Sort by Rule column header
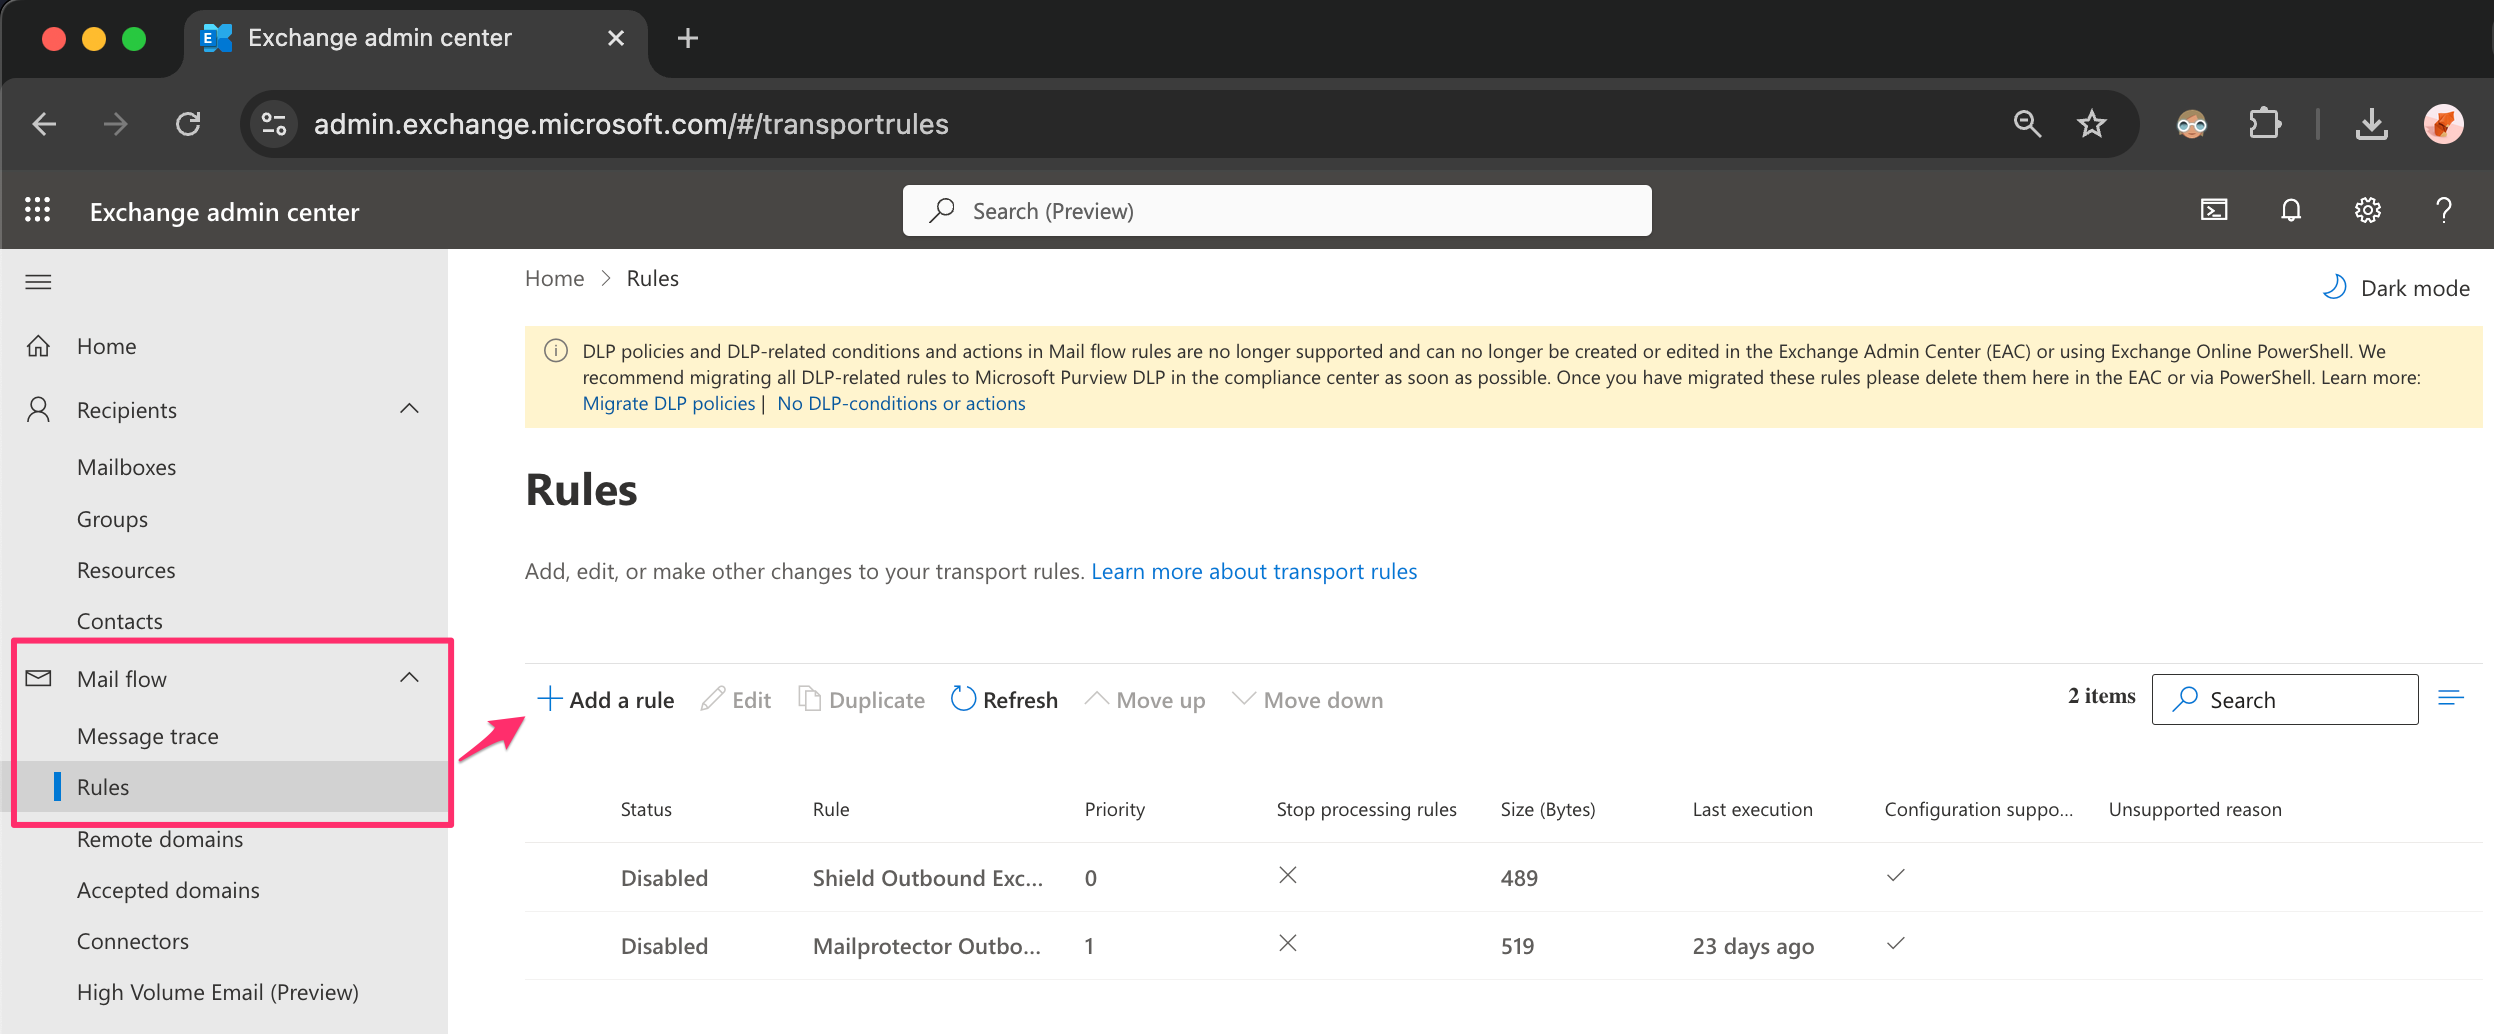Viewport: 2494px width, 1034px height. (831, 809)
